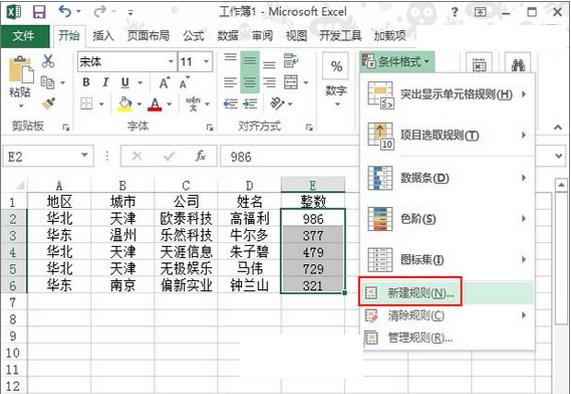Click the Copy icon

pyautogui.click(x=48, y=83)
